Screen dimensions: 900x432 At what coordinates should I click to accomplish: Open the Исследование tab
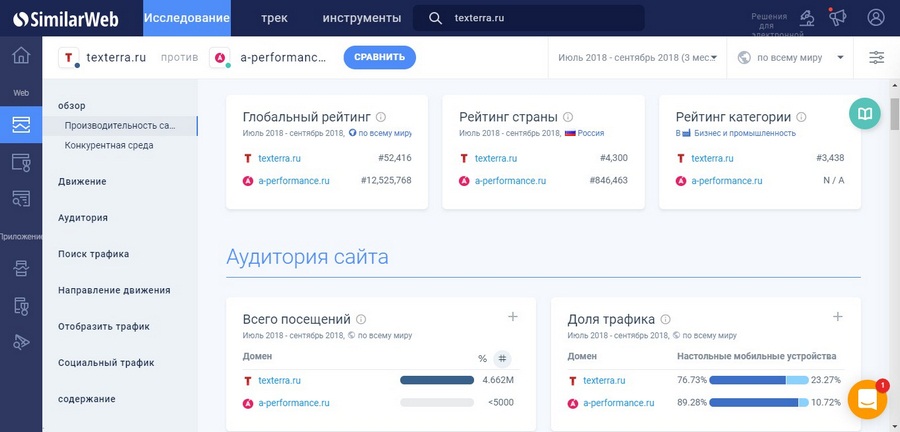click(x=187, y=18)
